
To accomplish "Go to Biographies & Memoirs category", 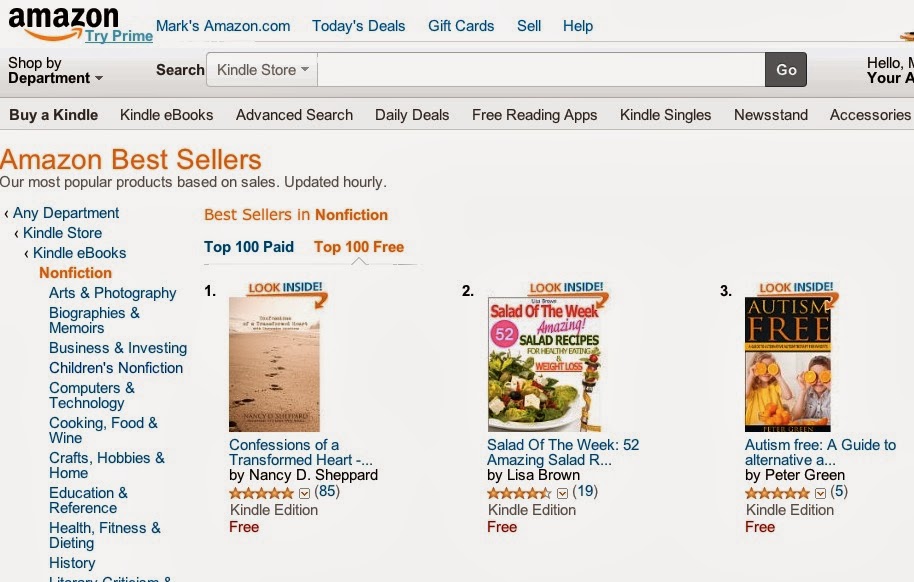I will click(x=95, y=320).
